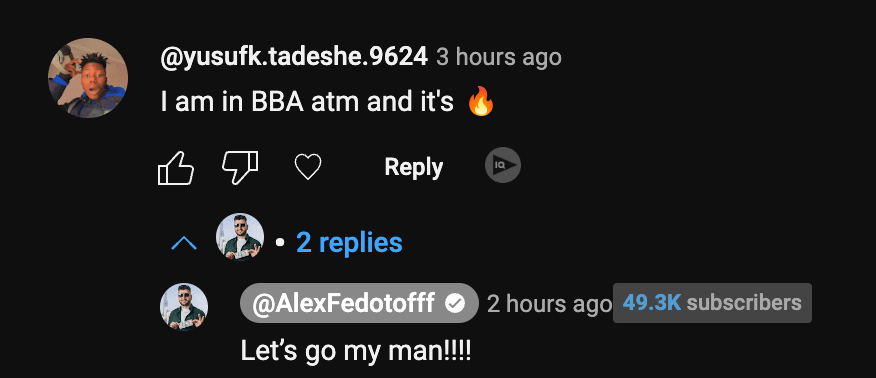This screenshot has width=876, height=378.
Task: Heart the comment from yusufk.tadeshe
Action: pyautogui.click(x=308, y=168)
